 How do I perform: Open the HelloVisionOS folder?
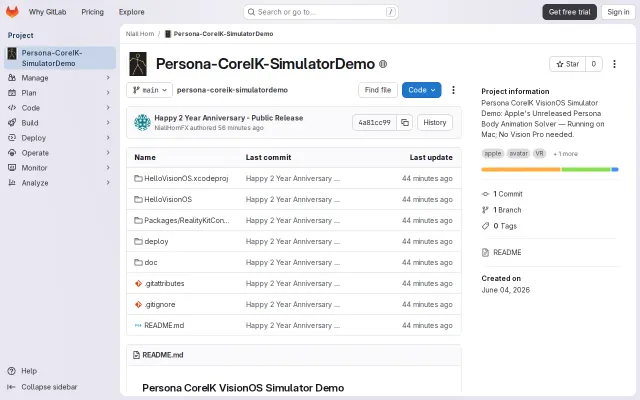168,199
